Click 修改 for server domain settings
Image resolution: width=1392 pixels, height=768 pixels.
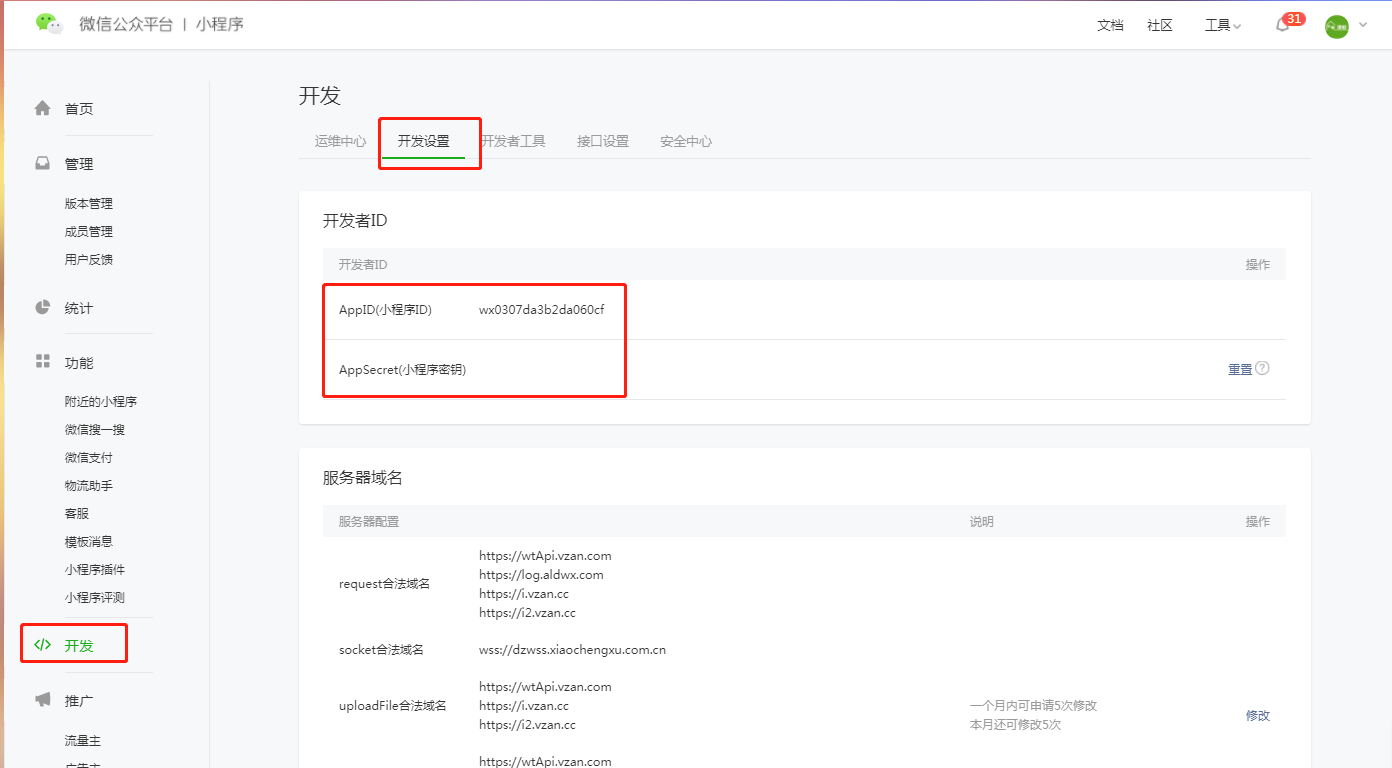click(x=1258, y=716)
